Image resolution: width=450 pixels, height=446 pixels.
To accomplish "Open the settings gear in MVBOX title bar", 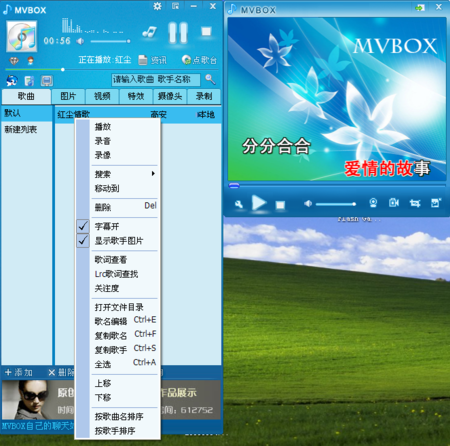I will 157,6.
